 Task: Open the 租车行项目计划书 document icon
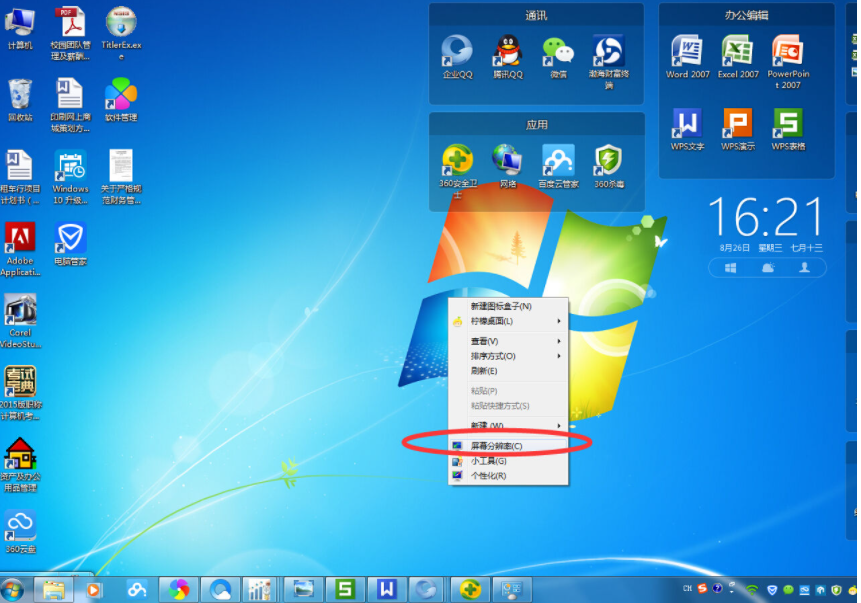20,177
